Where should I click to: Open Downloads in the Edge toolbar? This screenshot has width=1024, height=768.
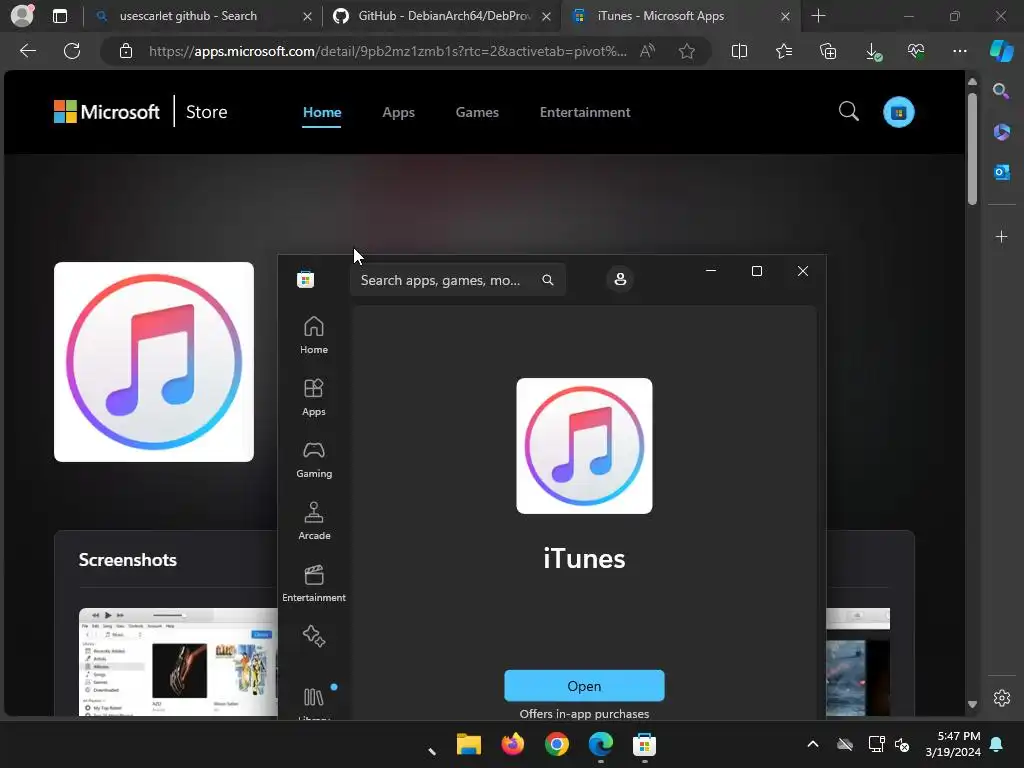point(872,52)
